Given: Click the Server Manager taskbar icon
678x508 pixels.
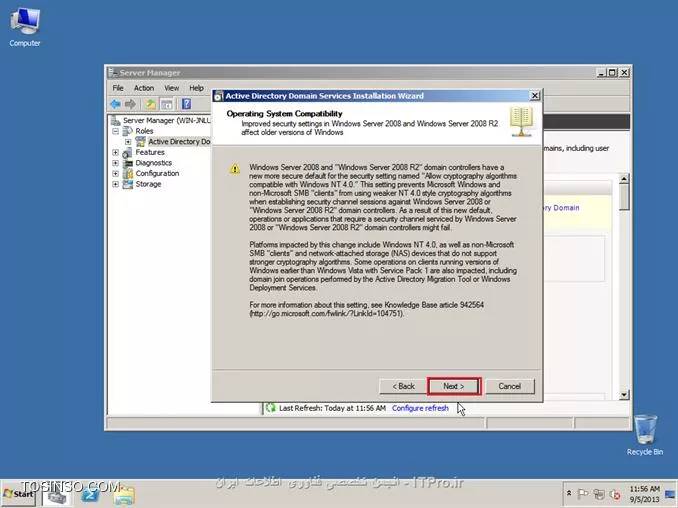Looking at the screenshot, I should (x=57, y=495).
